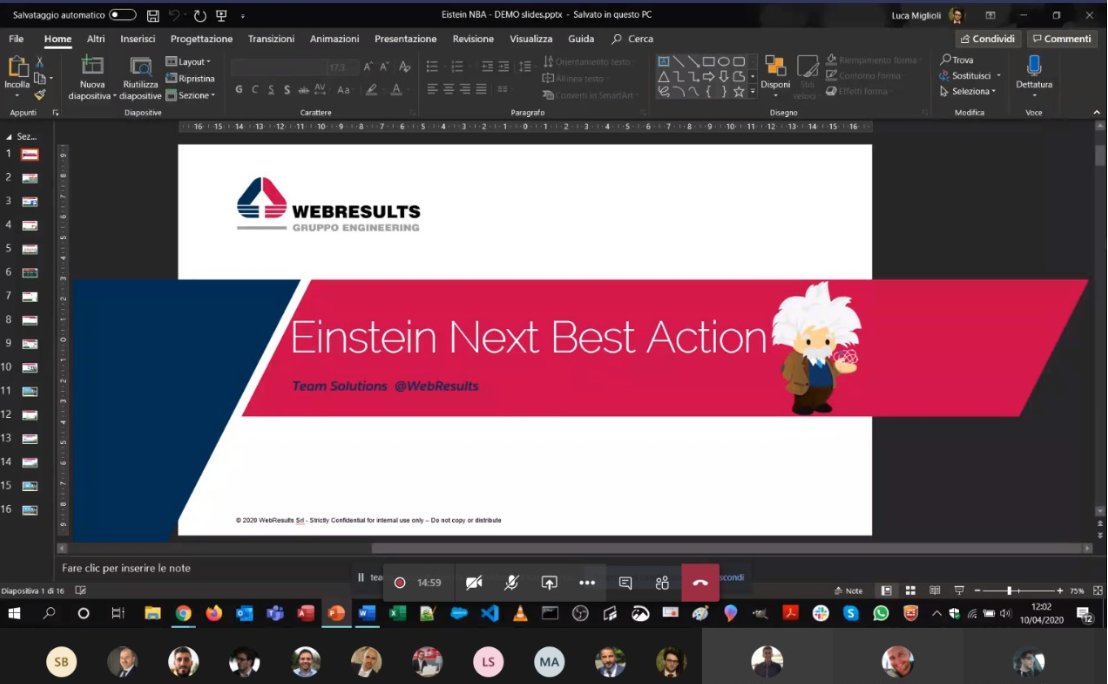Toggle bold (G) formatting

pos(239,89)
